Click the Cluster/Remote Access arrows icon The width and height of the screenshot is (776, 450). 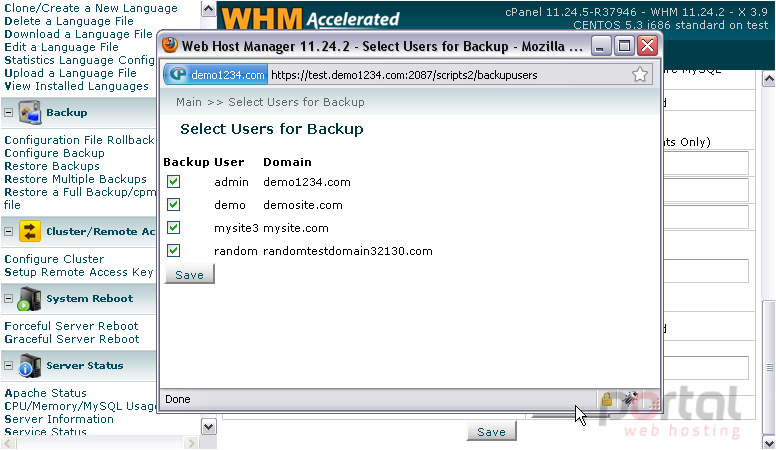30,231
